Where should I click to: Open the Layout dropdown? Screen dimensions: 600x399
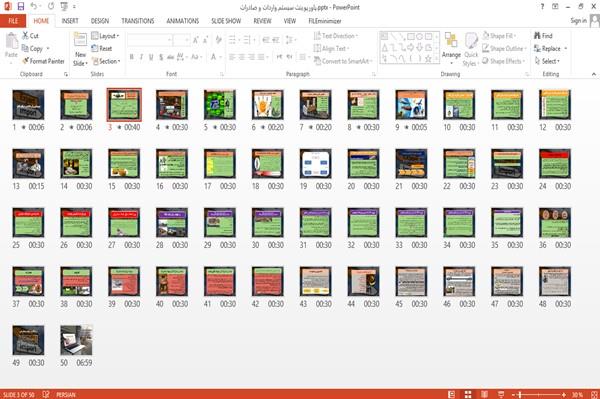pos(105,36)
